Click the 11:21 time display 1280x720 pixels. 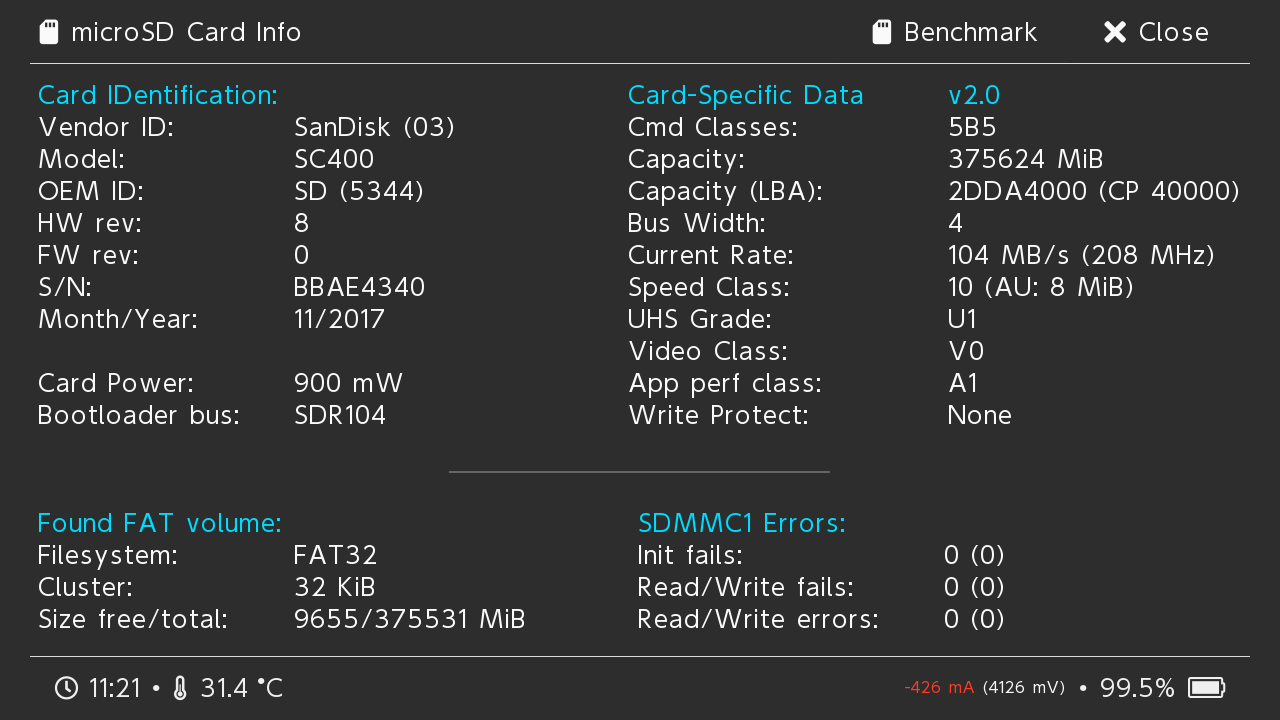114,688
